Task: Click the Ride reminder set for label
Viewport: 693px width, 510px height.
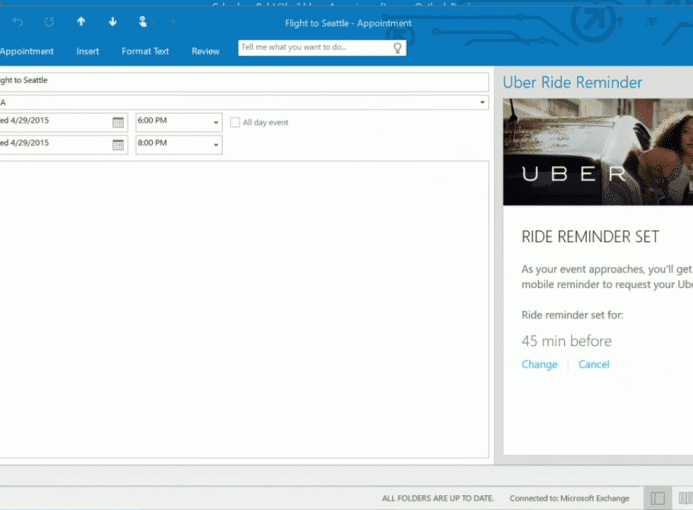Action: point(572,315)
